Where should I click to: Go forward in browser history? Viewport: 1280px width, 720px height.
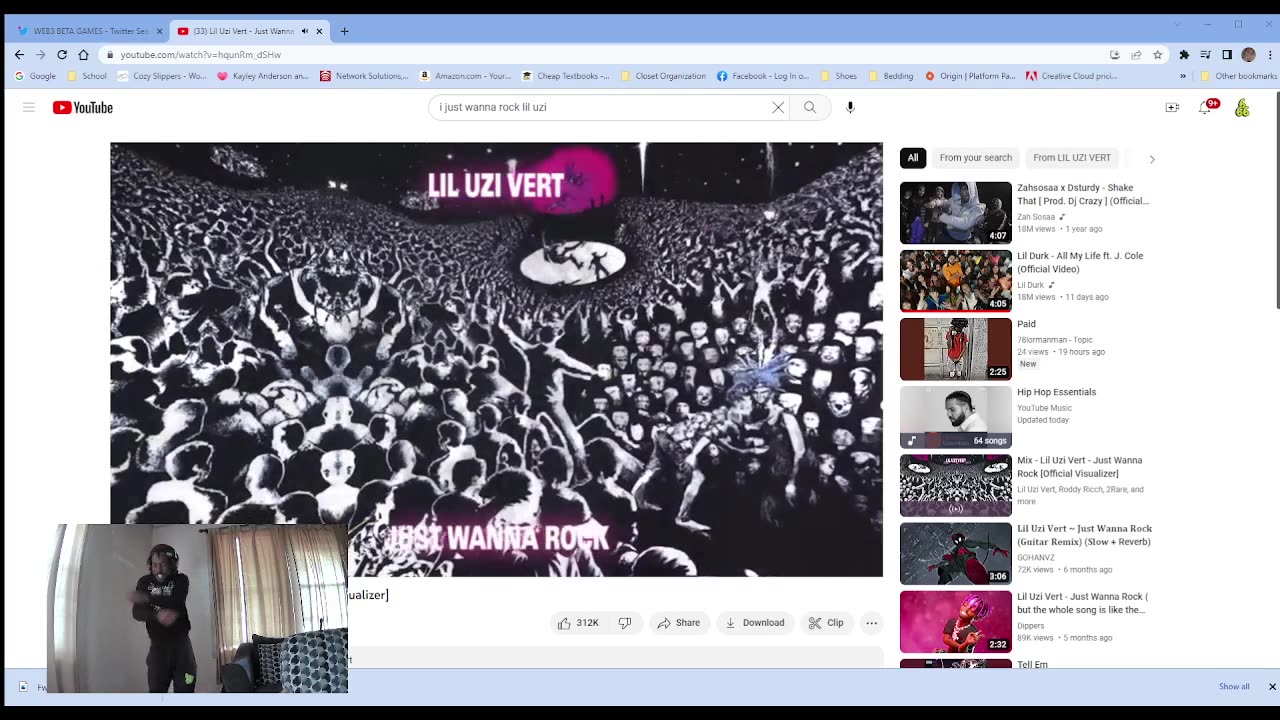pyautogui.click(x=40, y=55)
